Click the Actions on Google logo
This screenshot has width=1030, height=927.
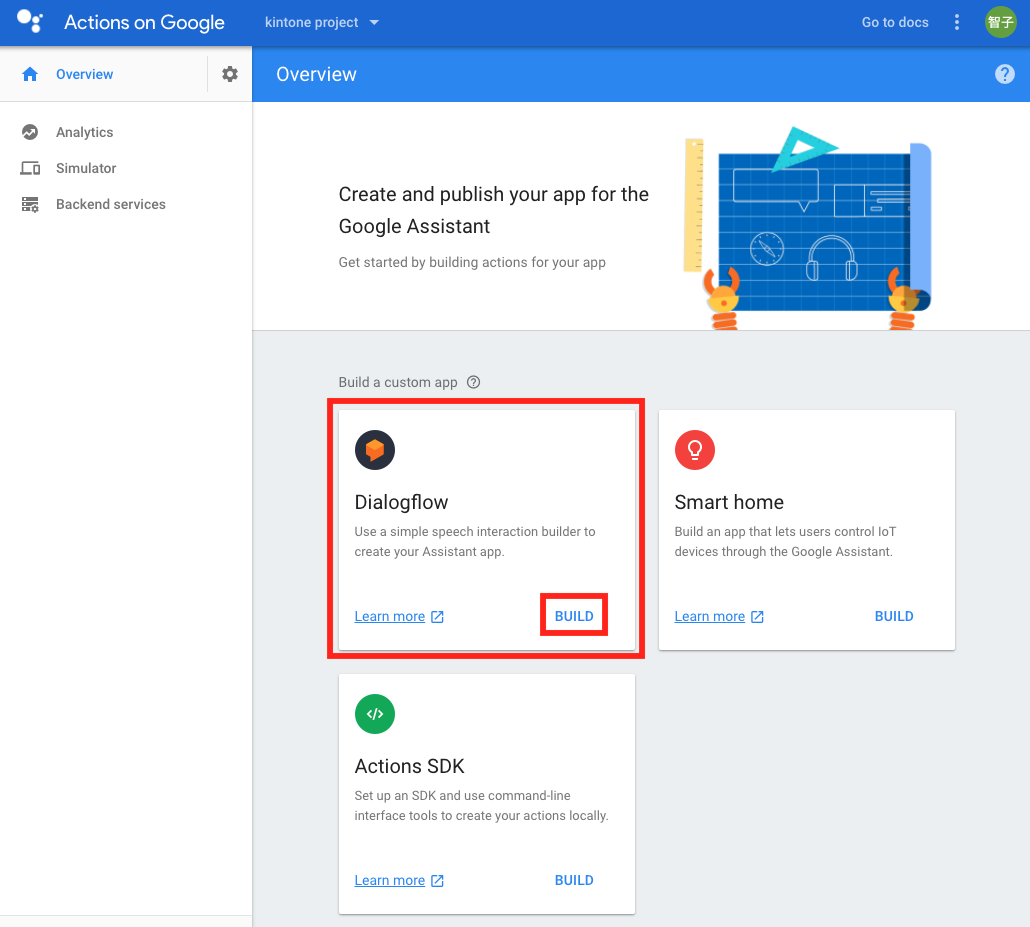coord(30,21)
